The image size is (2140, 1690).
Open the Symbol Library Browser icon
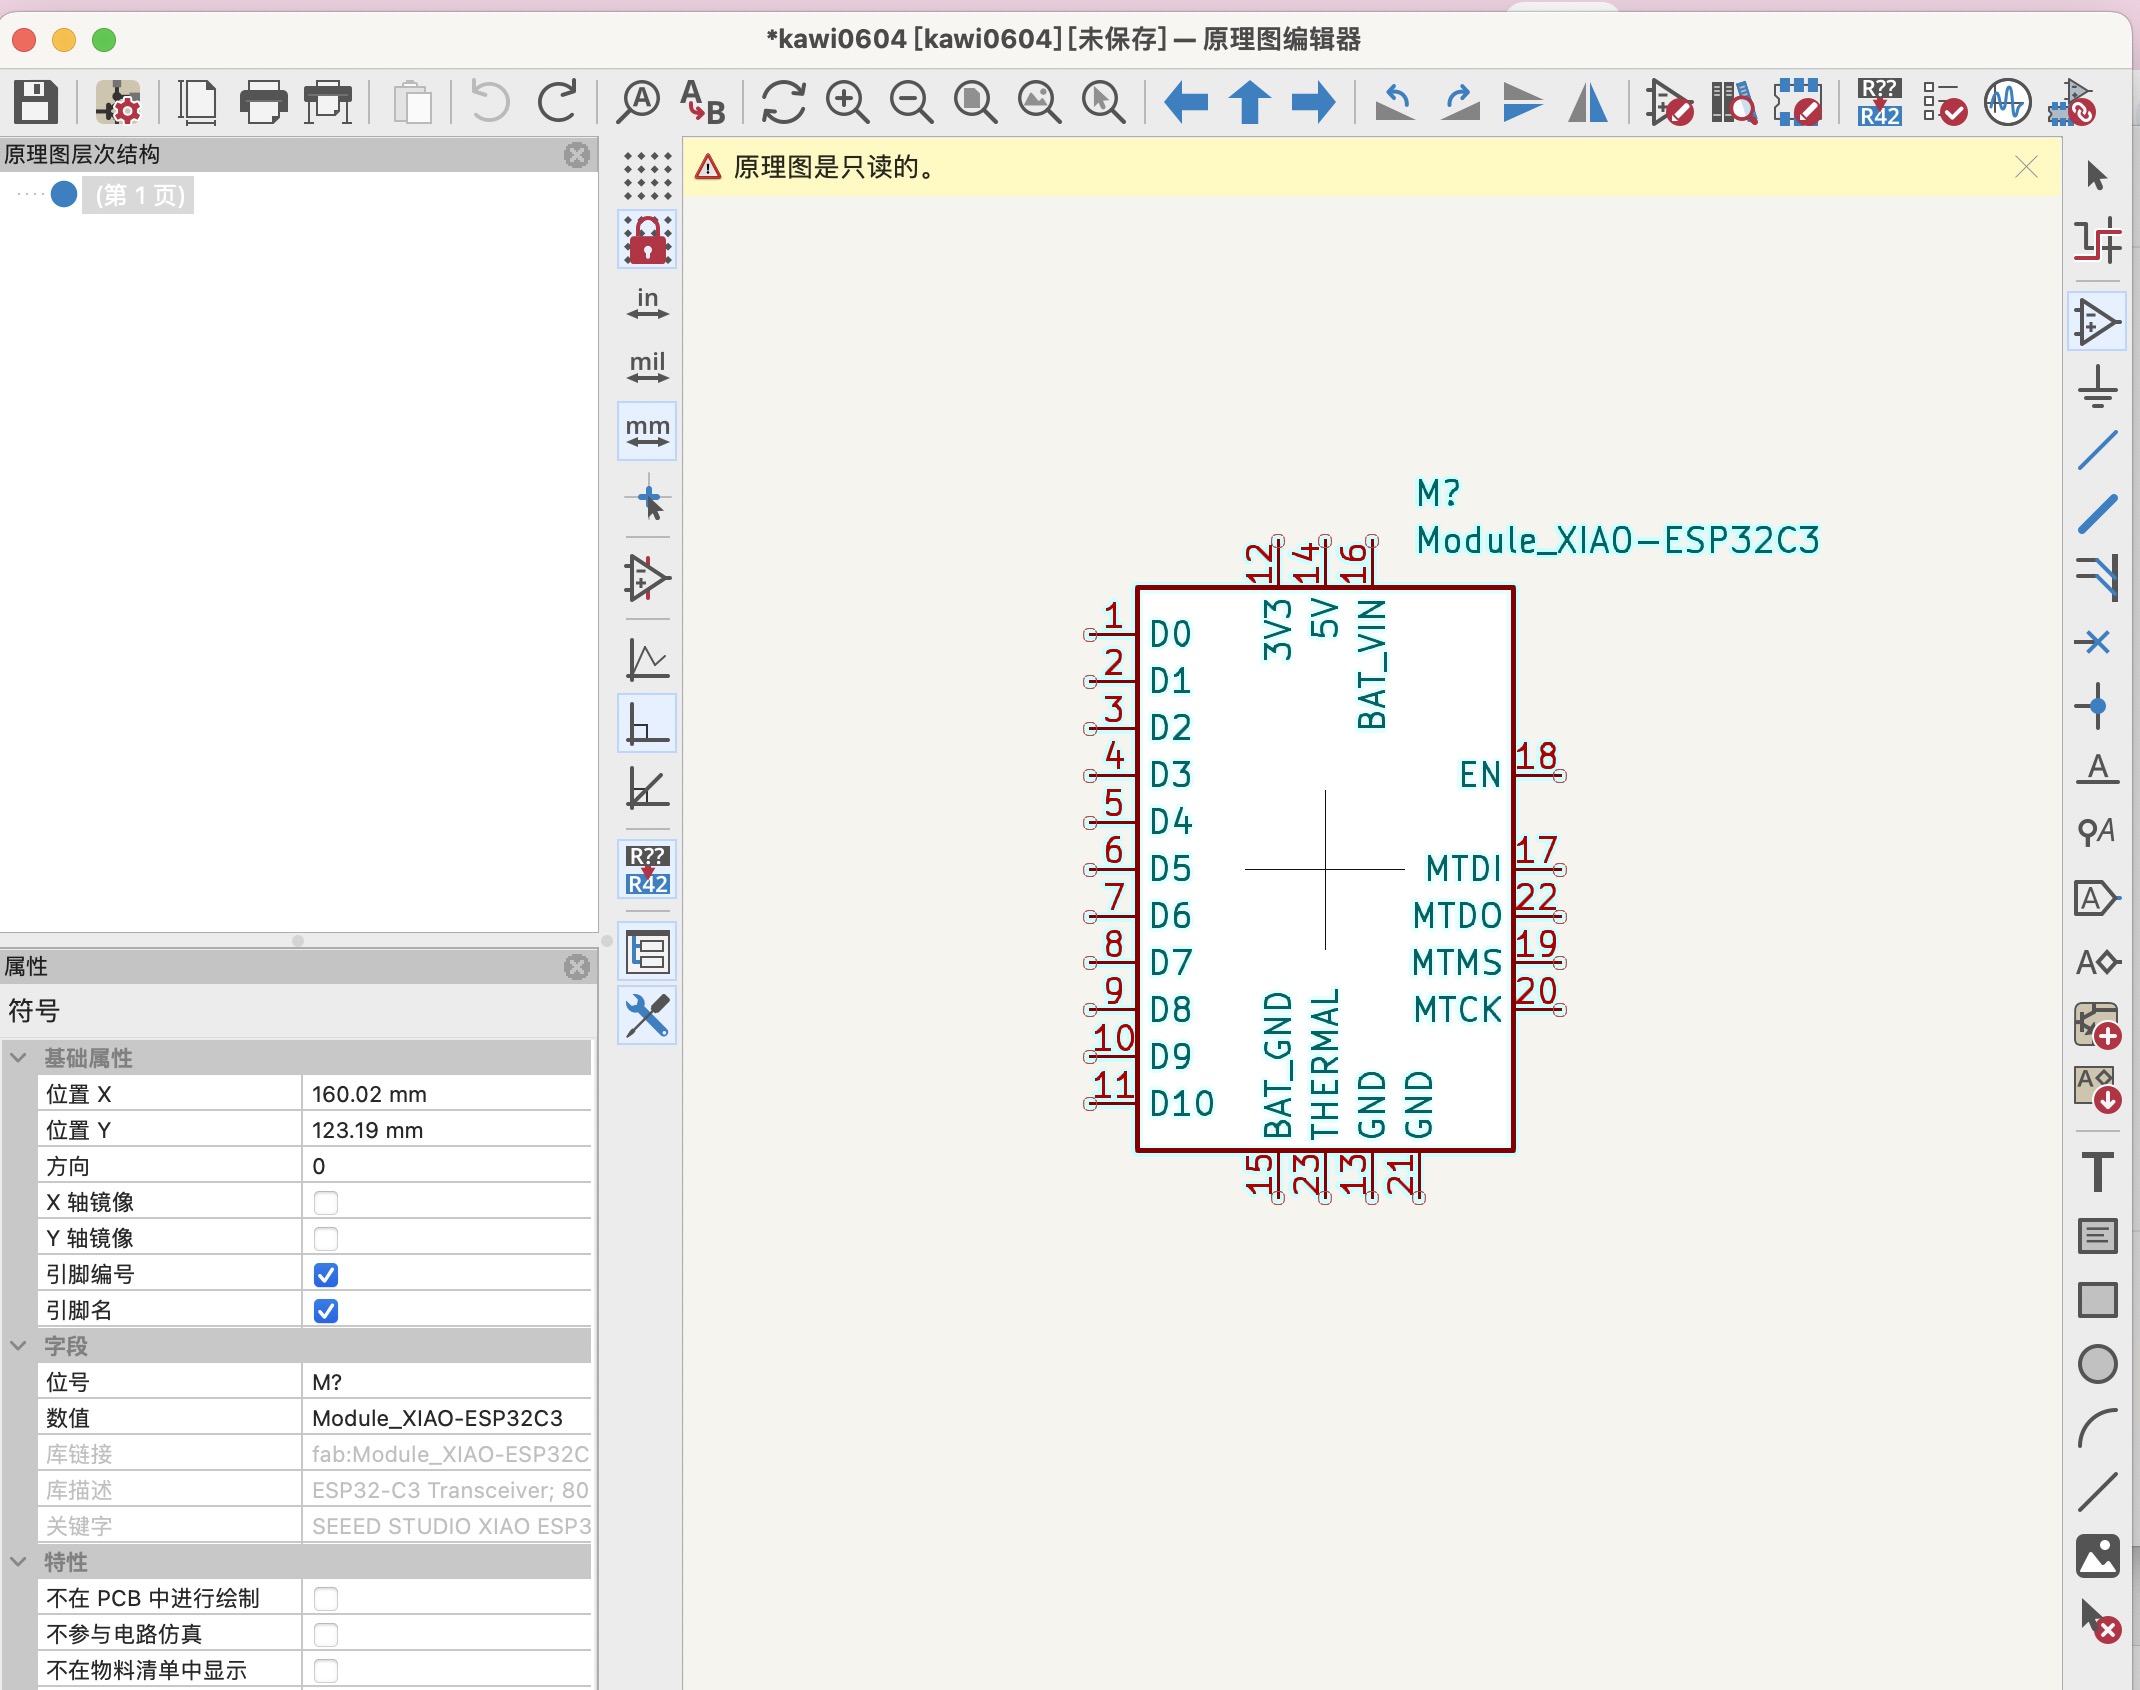[1733, 101]
